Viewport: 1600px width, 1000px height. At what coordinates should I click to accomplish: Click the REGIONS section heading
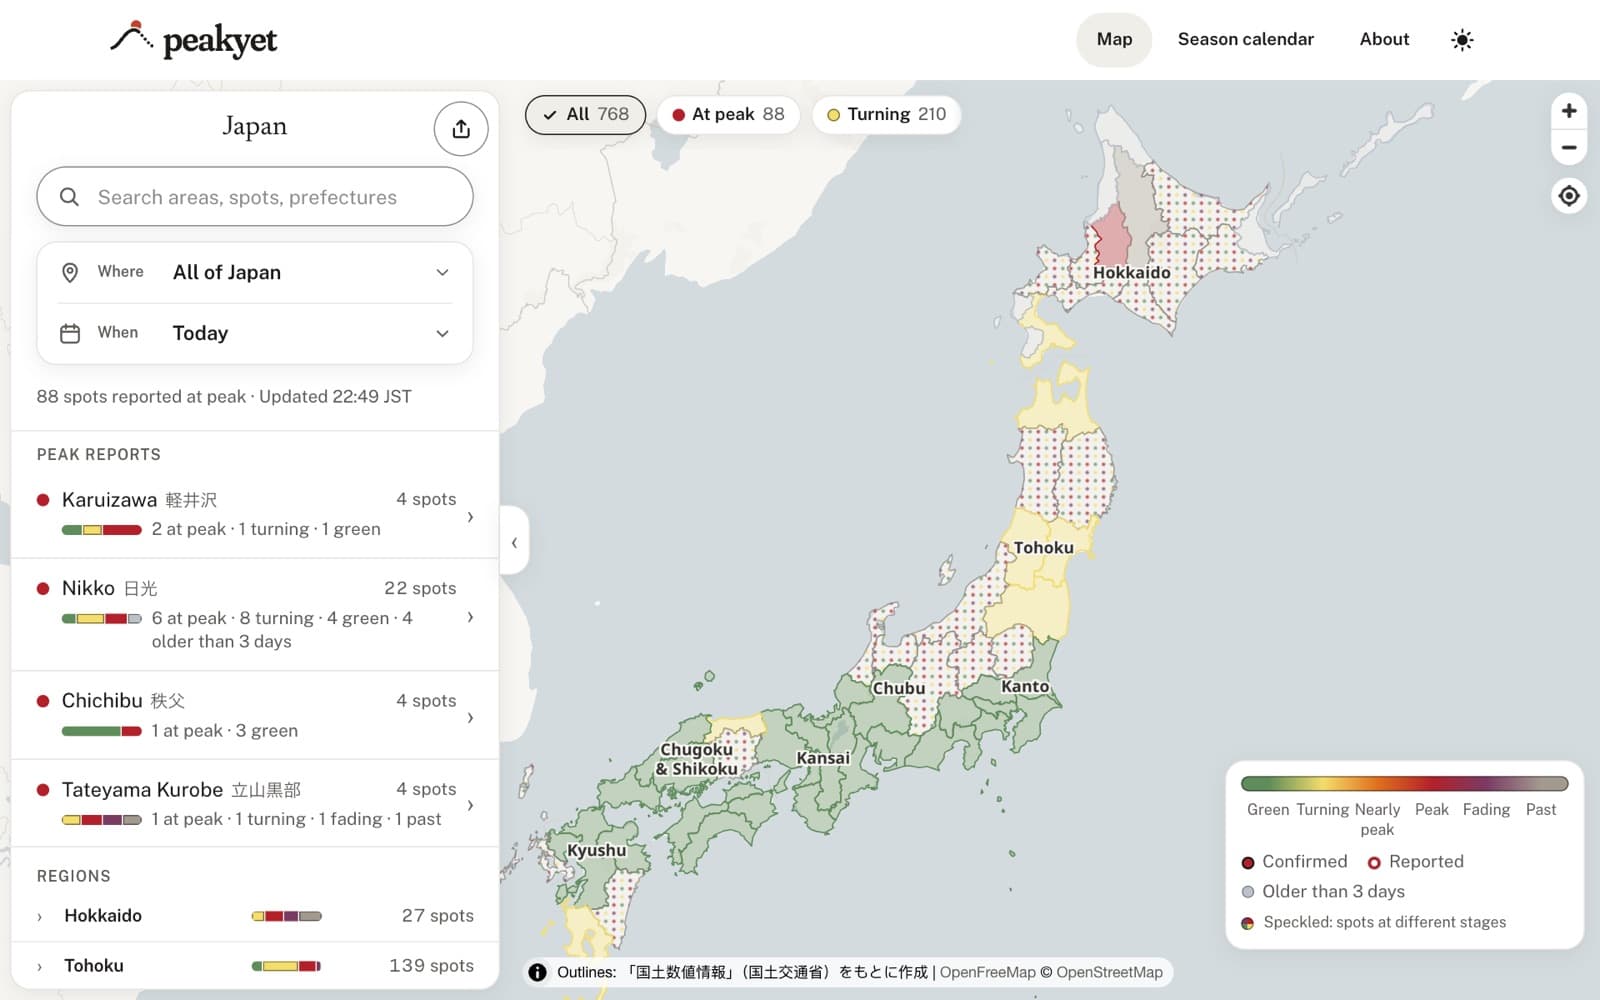click(74, 876)
